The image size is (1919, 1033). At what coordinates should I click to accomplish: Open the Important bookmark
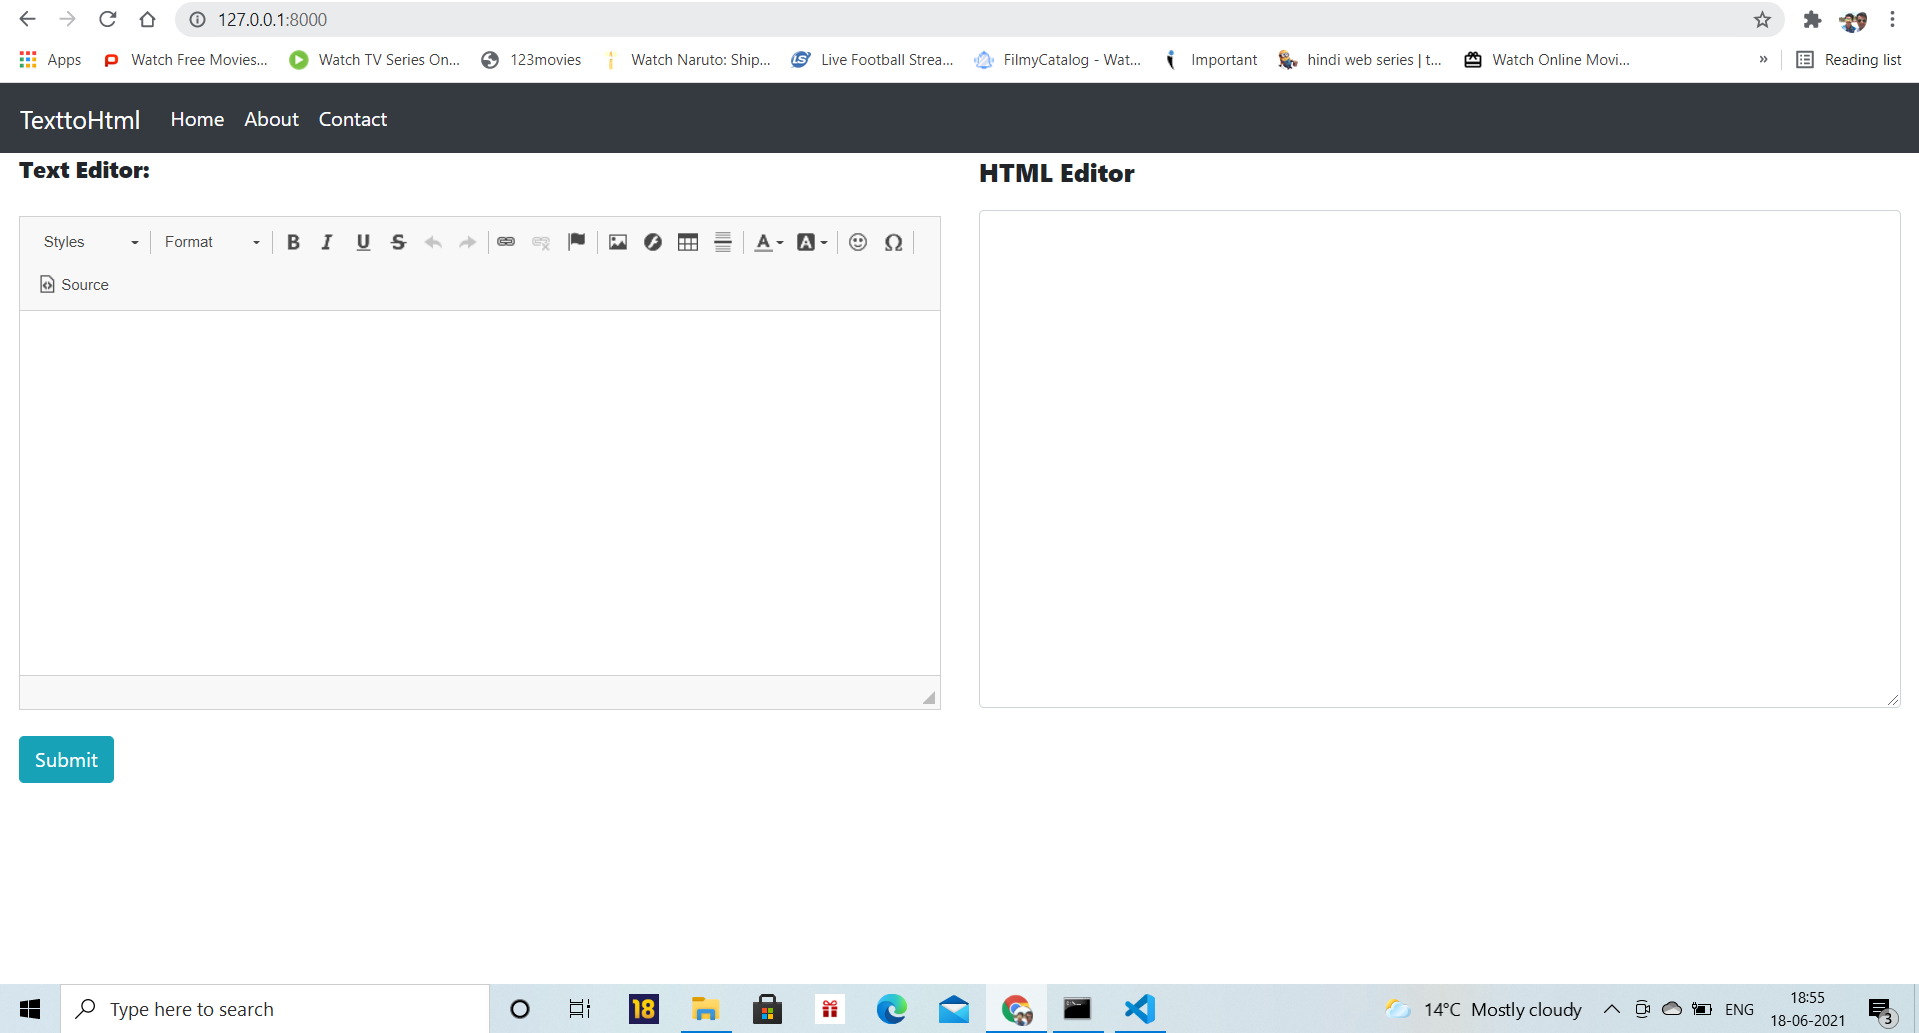point(1209,60)
